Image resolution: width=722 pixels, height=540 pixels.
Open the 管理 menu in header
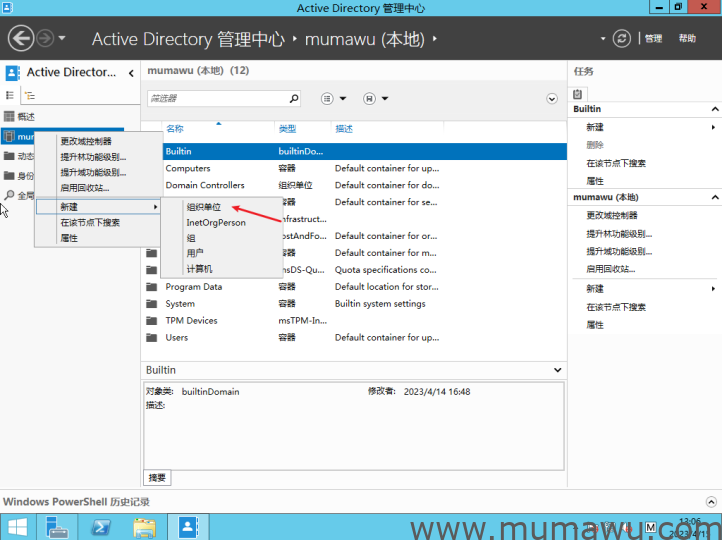pyautogui.click(x=653, y=39)
